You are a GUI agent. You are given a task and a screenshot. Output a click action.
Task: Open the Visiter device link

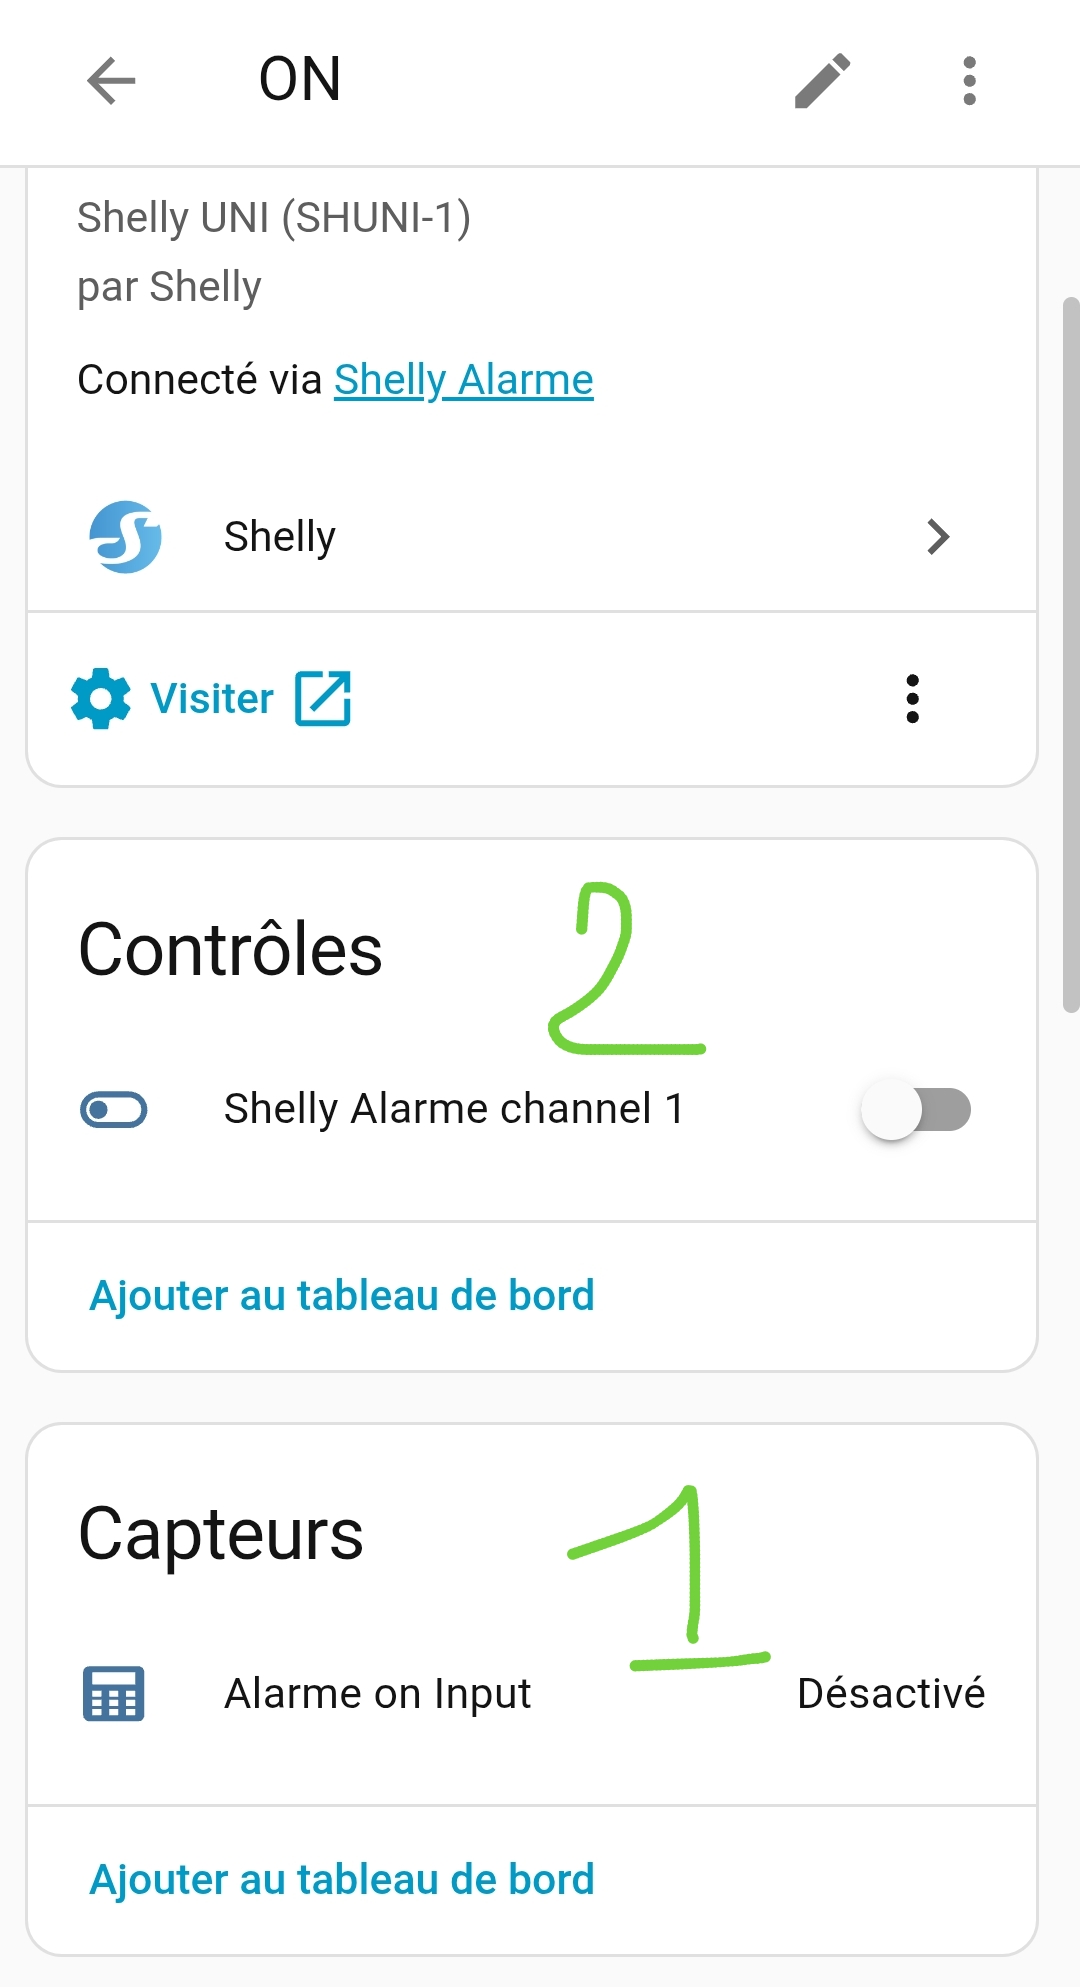(212, 699)
